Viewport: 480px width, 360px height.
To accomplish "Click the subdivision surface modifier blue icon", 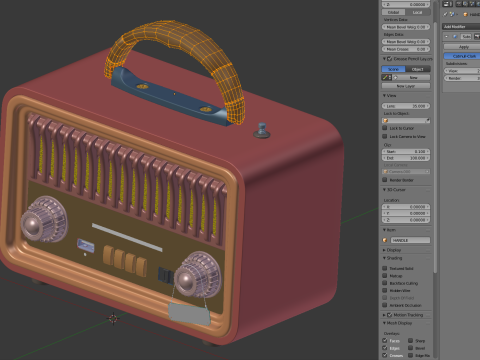I will pos(454,36).
